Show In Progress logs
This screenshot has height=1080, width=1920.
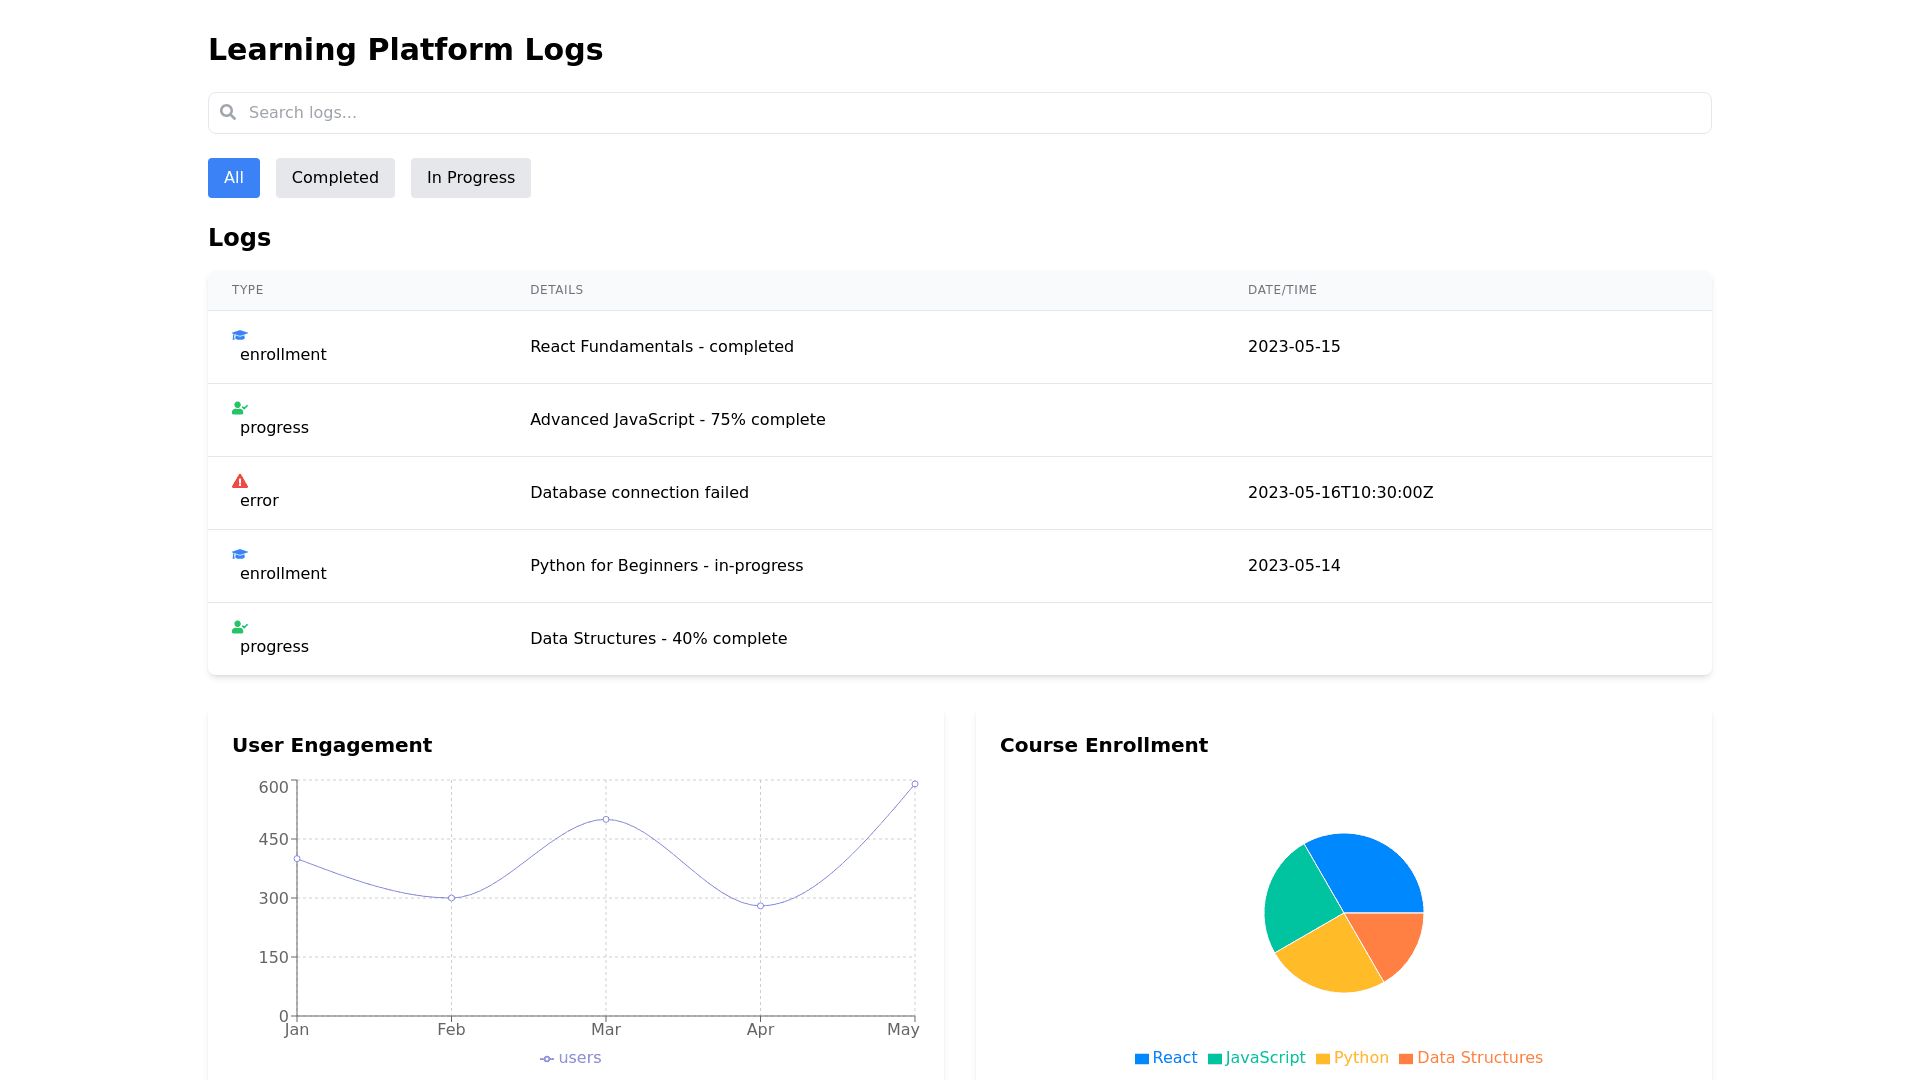[x=470, y=178]
